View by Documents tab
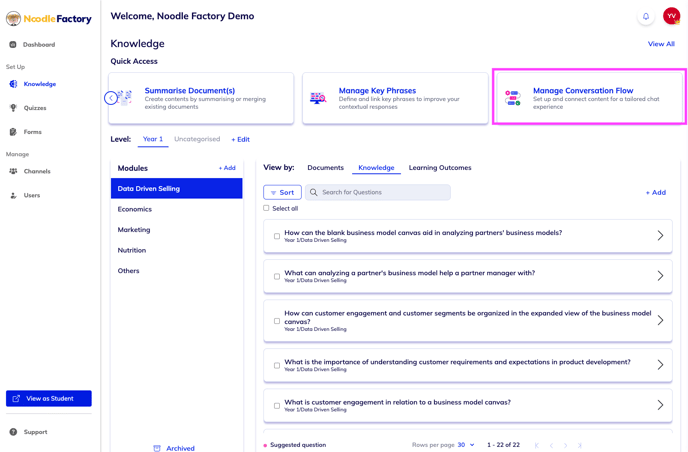 tap(326, 168)
